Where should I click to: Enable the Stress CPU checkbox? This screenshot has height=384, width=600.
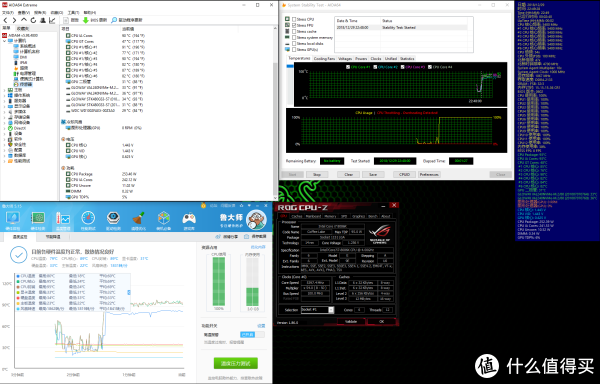pos(294,19)
